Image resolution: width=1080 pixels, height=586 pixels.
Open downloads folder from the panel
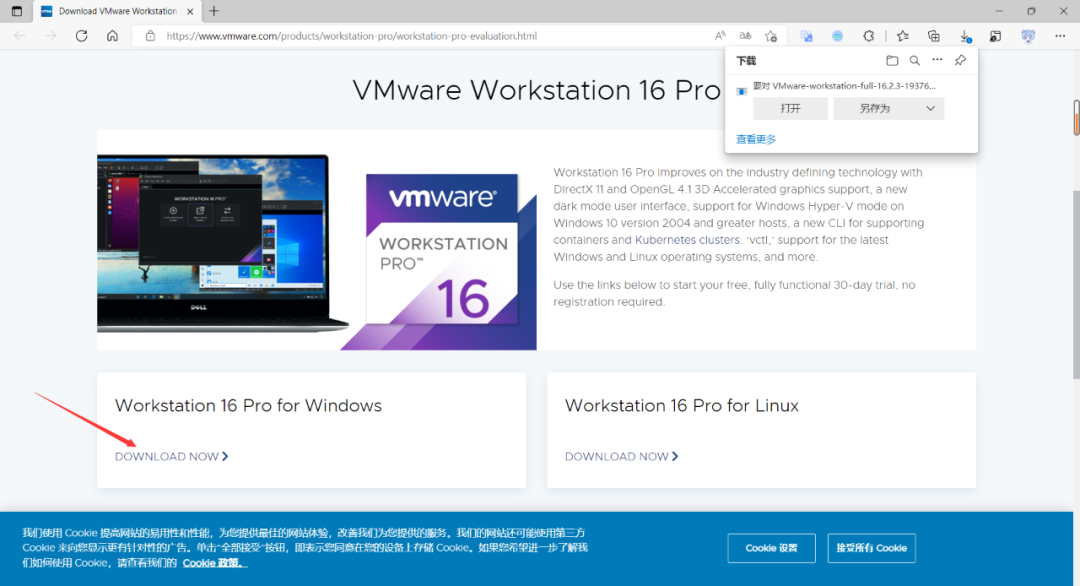[x=892, y=61]
